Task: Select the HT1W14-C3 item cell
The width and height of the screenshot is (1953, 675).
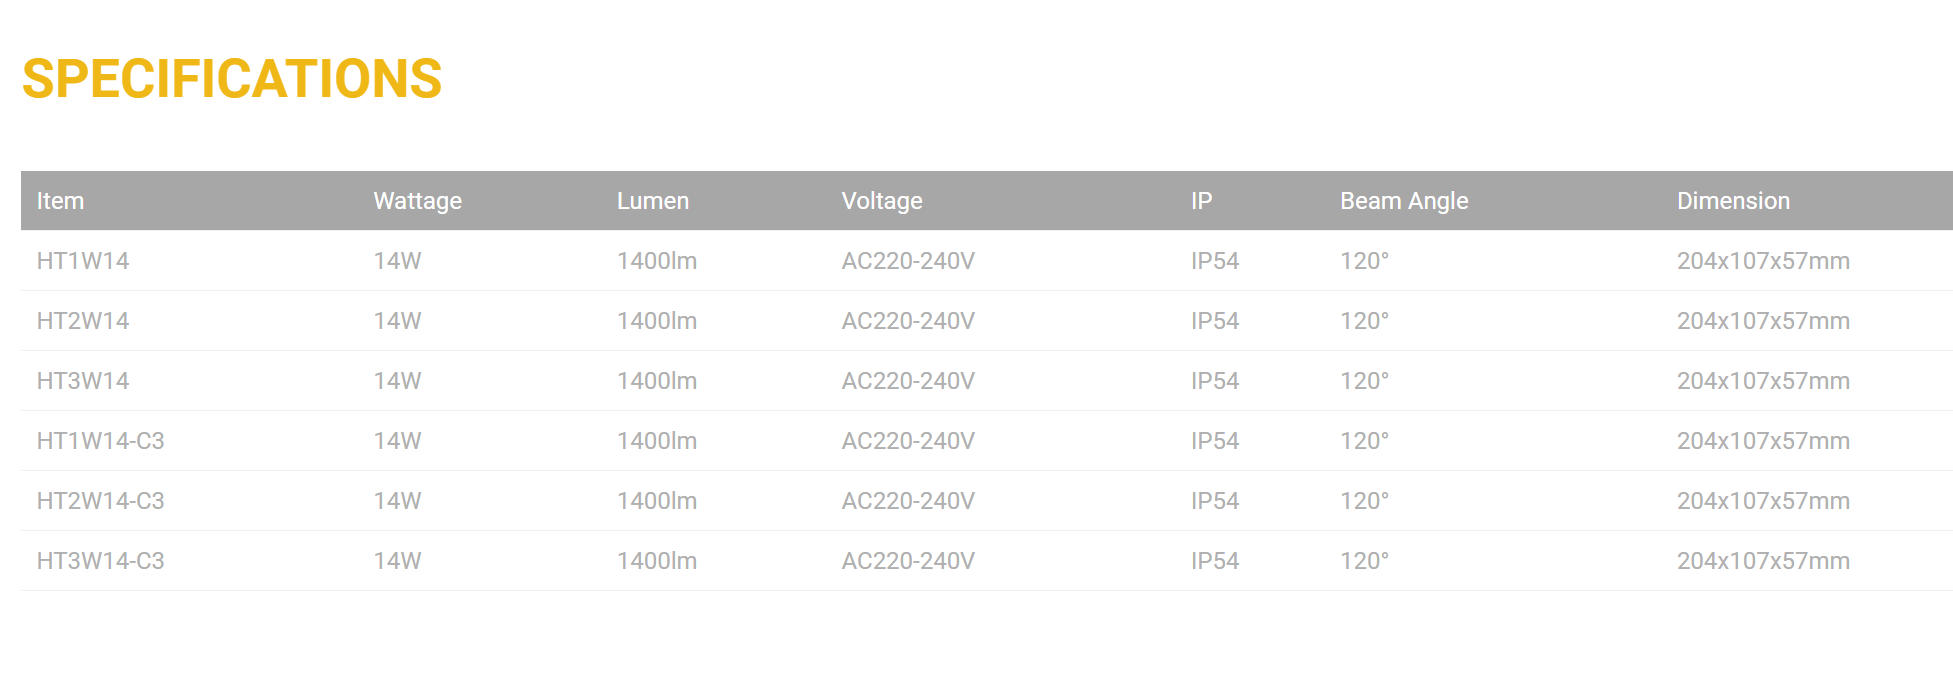Action: tap(100, 441)
